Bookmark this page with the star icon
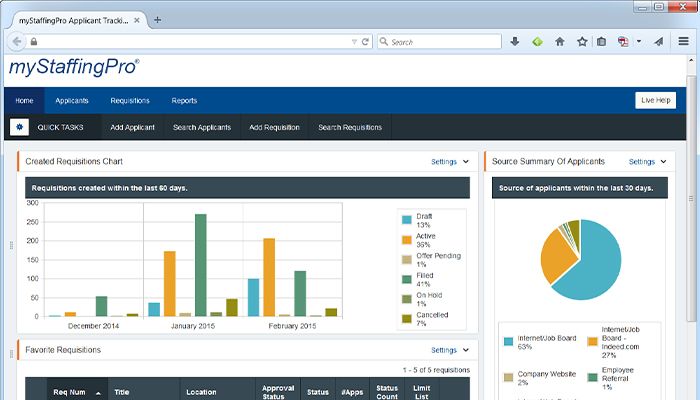 [582, 42]
